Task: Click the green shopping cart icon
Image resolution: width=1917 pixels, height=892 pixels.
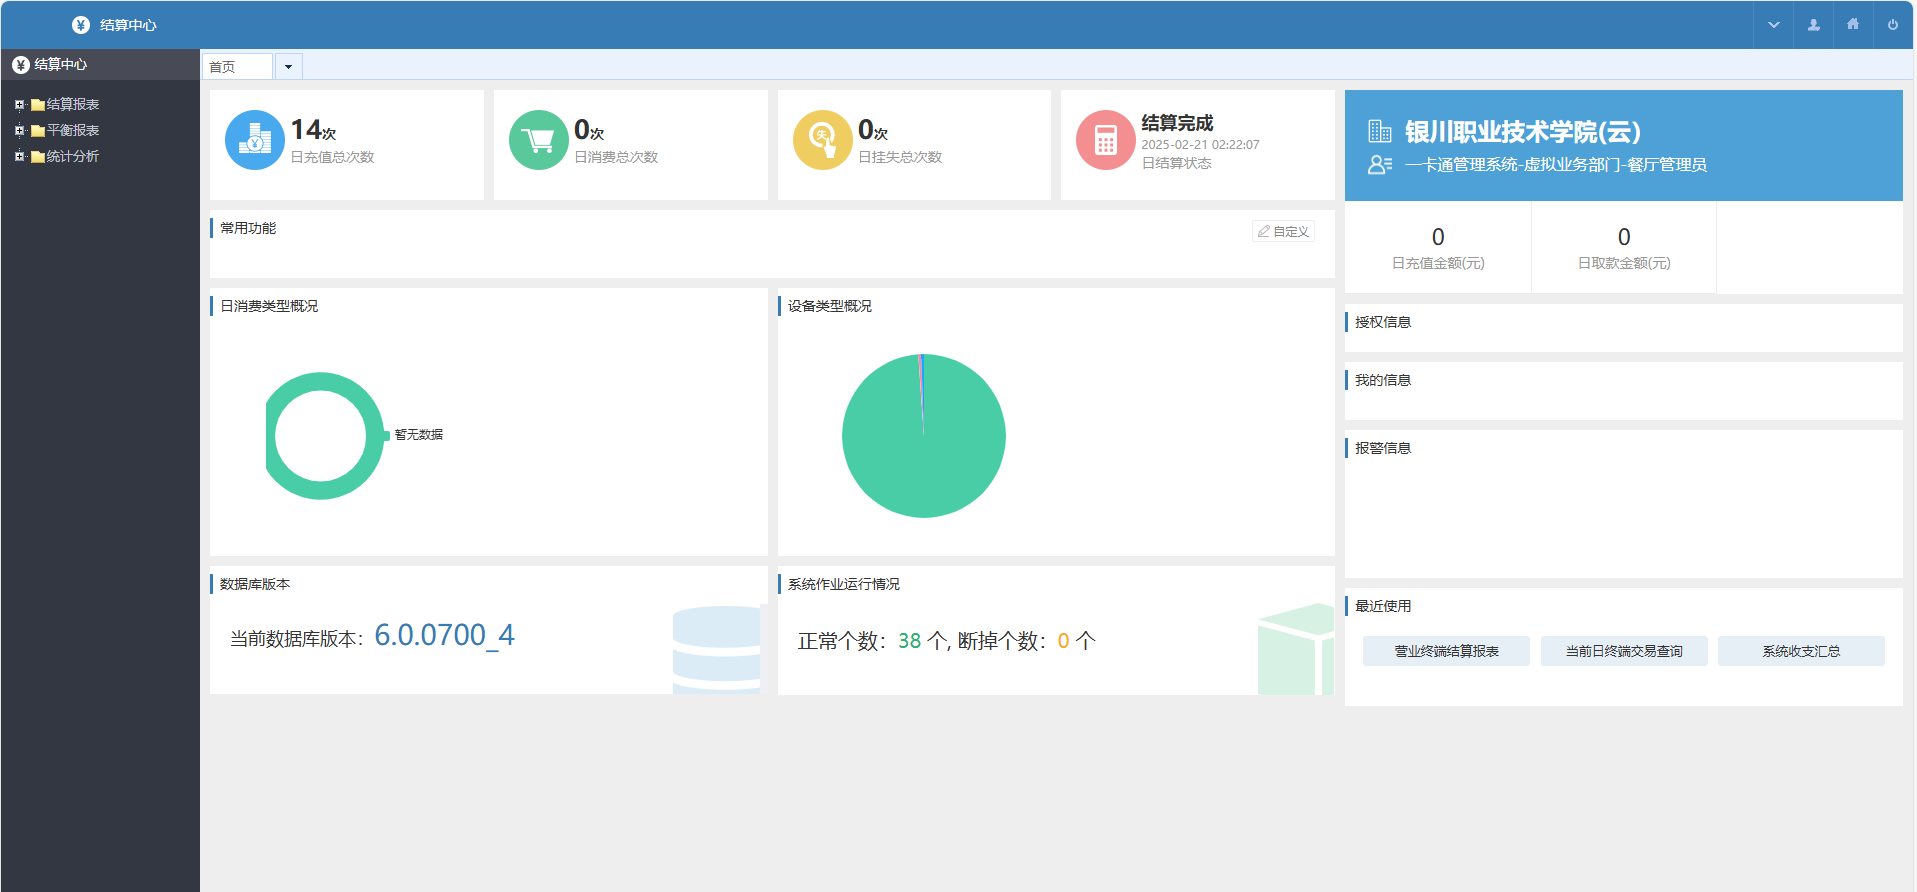Action: (x=539, y=140)
